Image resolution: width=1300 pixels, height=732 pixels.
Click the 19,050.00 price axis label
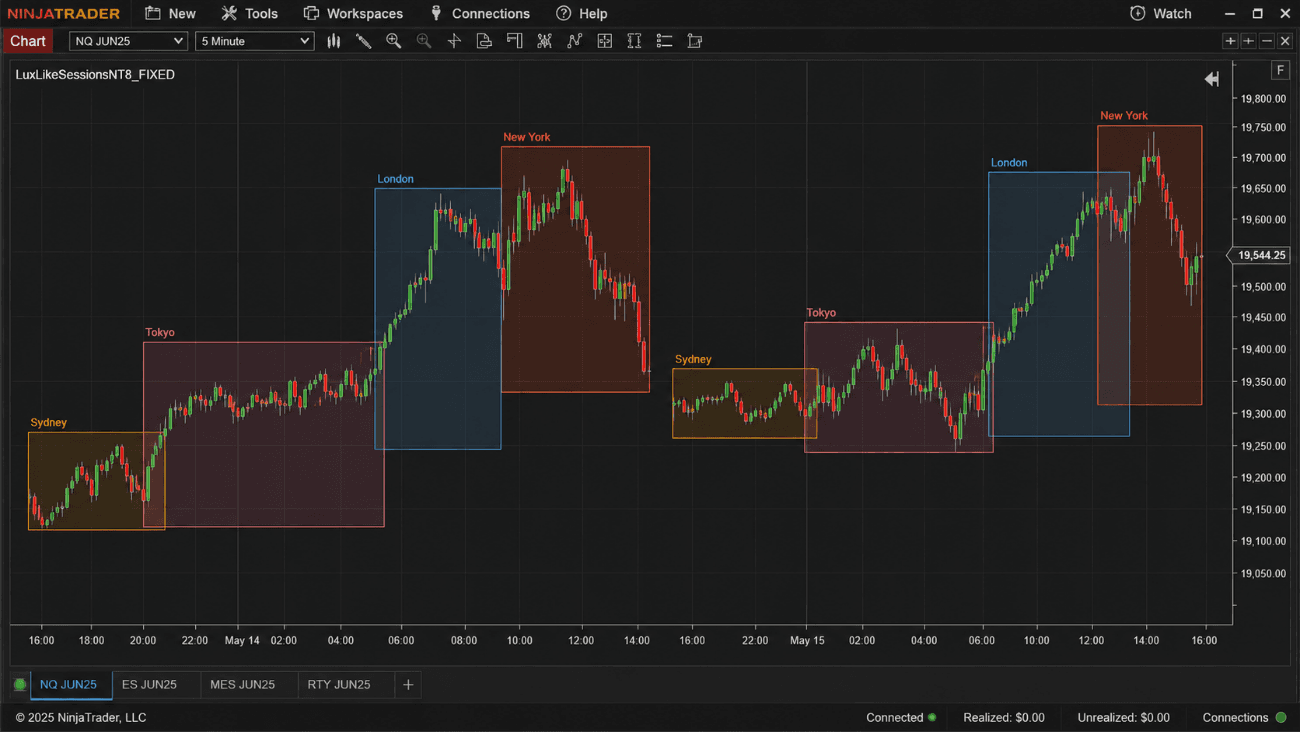[1263, 574]
